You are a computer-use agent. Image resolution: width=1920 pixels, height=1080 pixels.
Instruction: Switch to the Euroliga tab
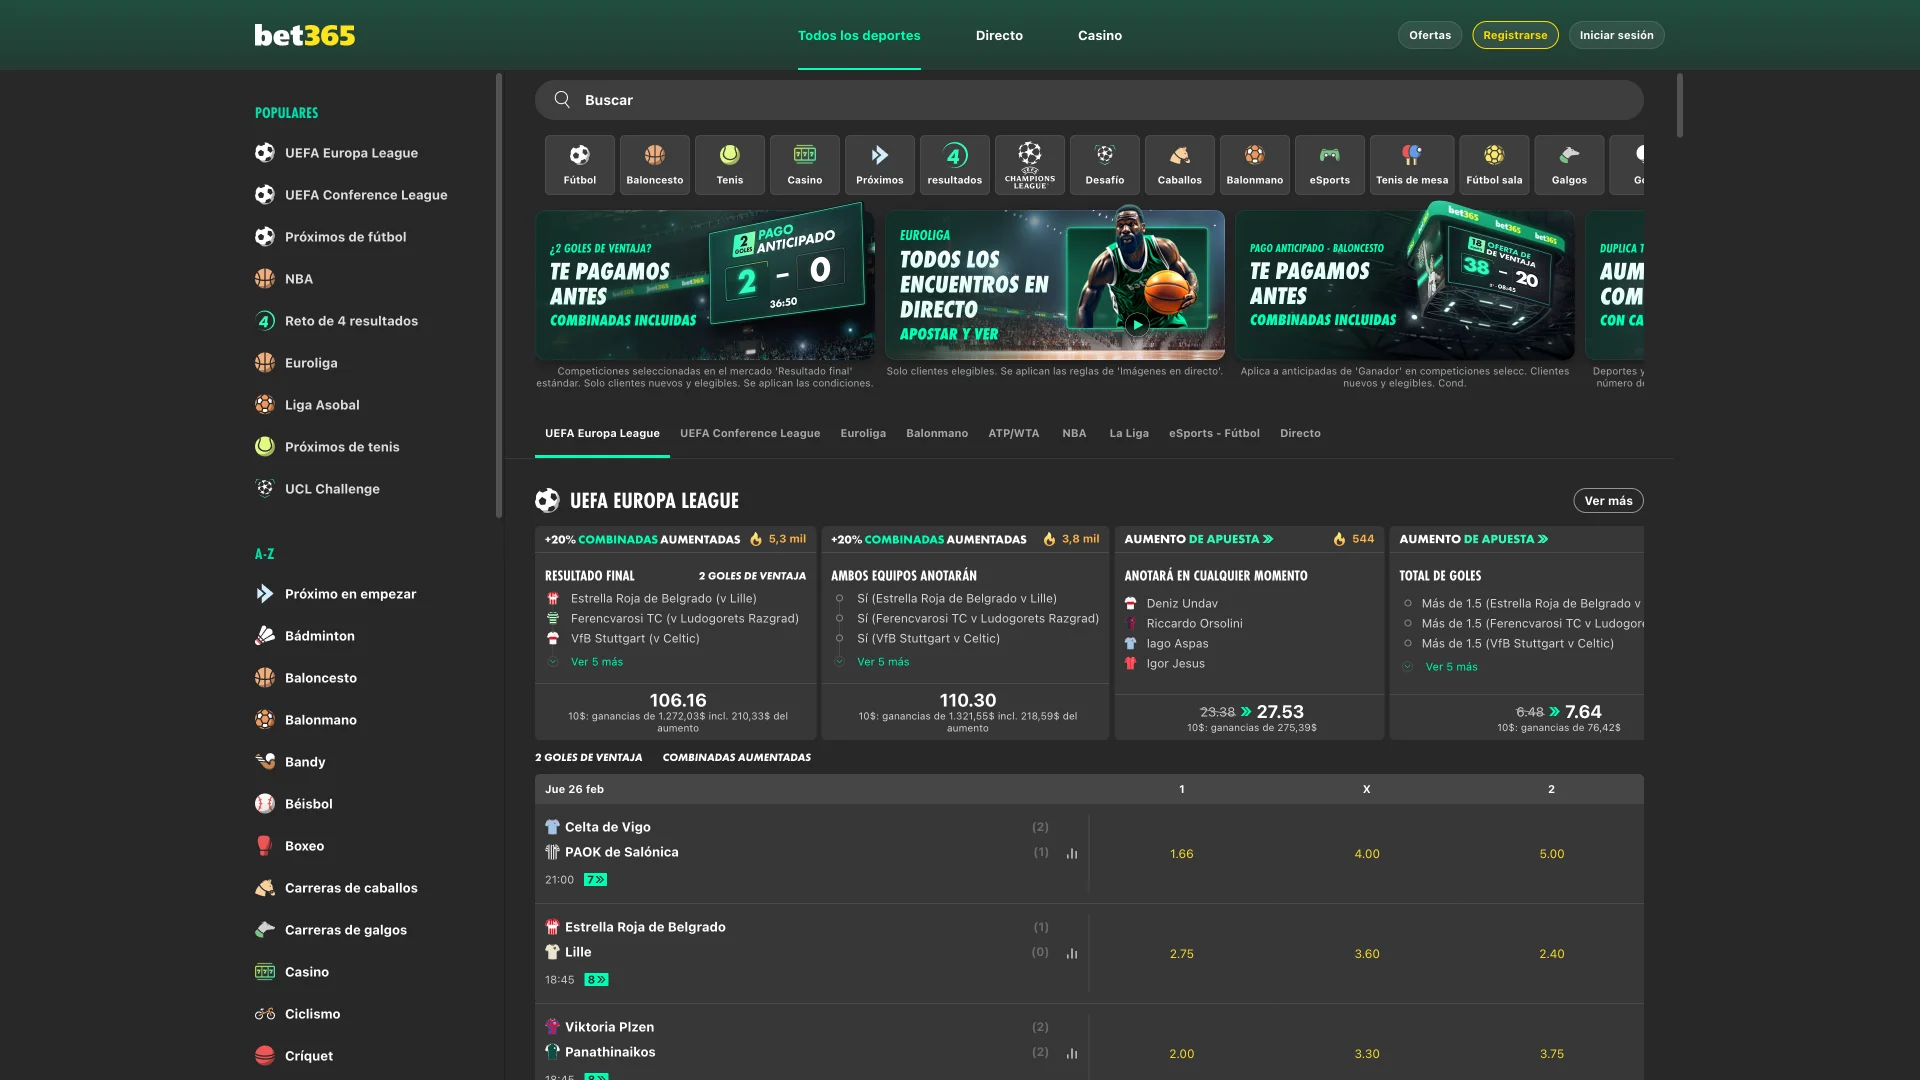[x=862, y=433]
